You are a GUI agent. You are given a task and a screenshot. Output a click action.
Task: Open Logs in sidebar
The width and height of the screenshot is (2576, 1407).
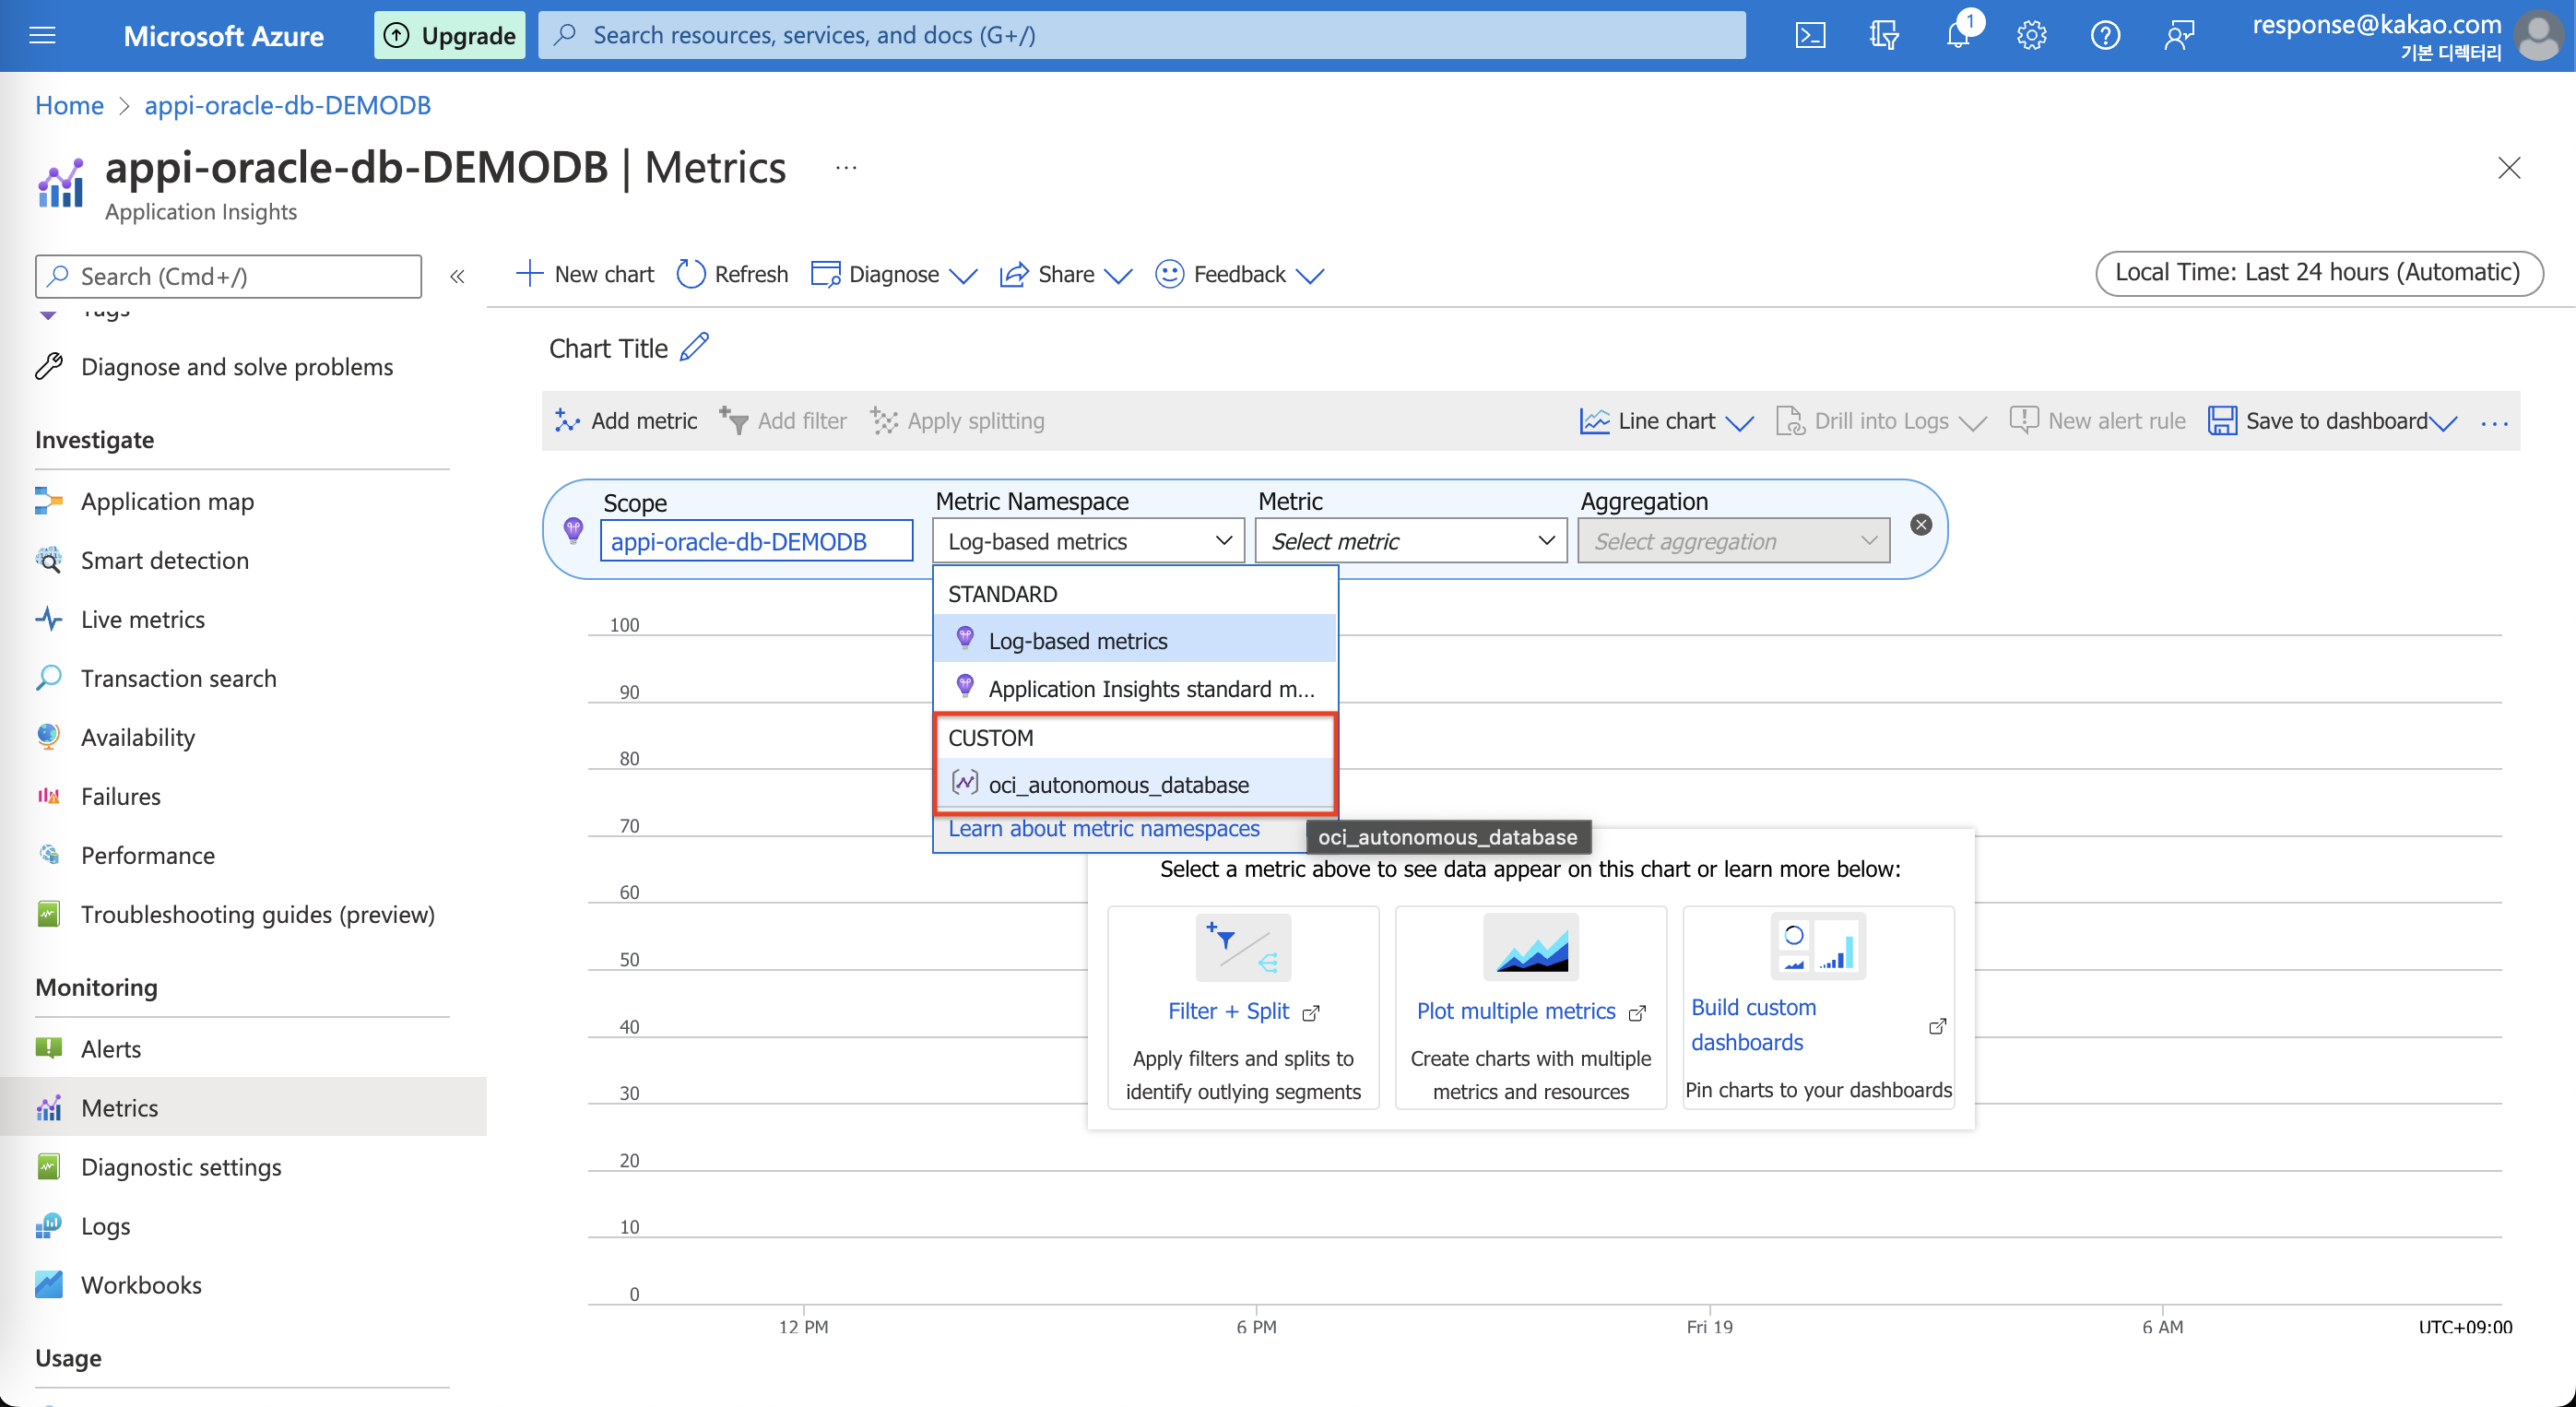105,1226
